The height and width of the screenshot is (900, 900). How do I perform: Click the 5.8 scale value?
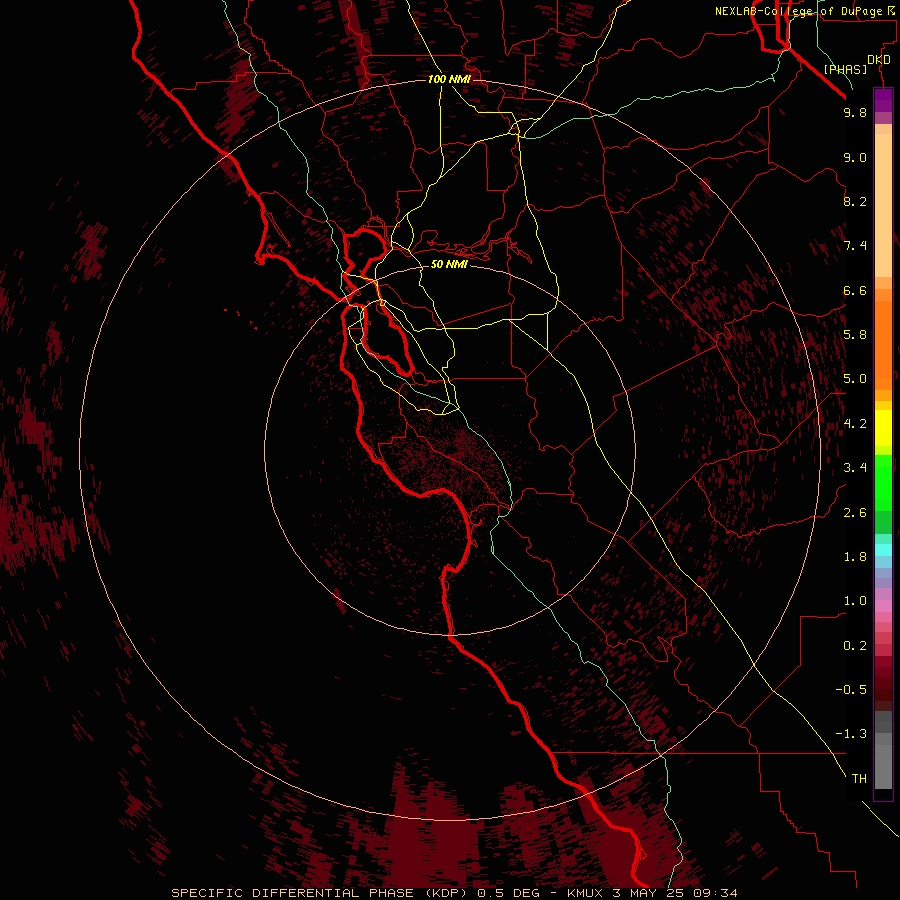pos(855,335)
